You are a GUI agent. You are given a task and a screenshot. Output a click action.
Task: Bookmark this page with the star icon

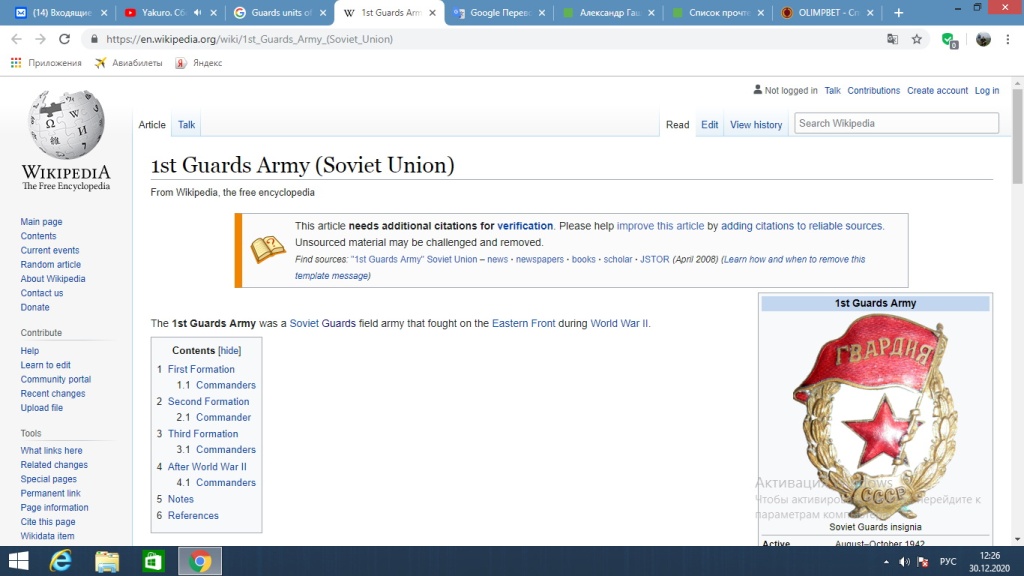[x=916, y=39]
